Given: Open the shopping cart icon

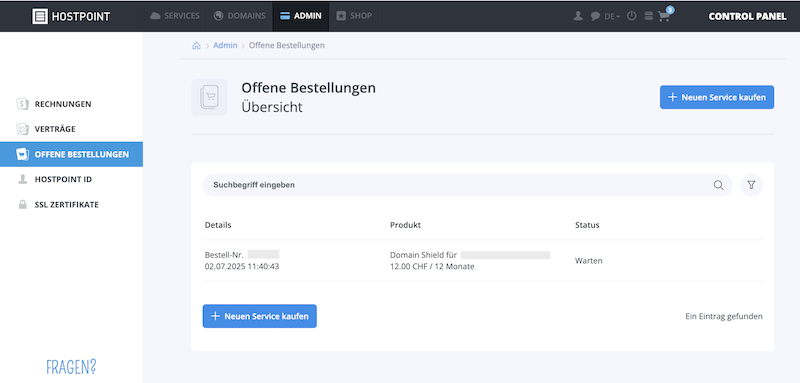Looking at the screenshot, I should tap(664, 15).
